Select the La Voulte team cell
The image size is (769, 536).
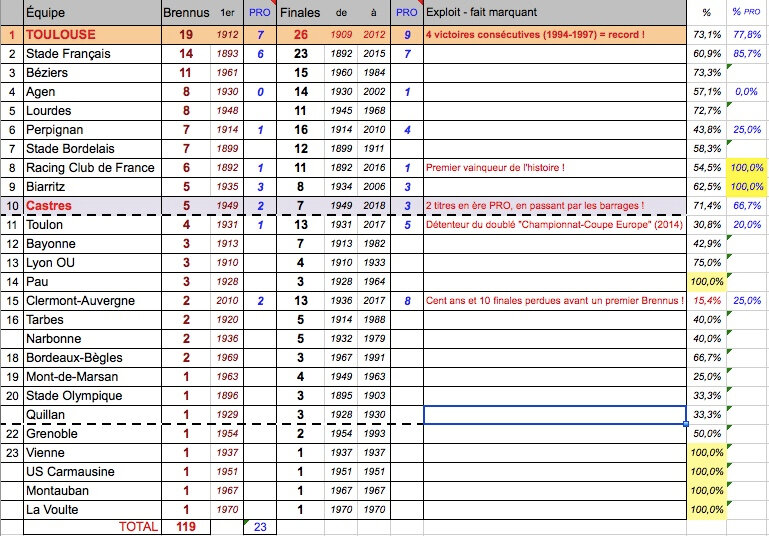tap(92, 510)
